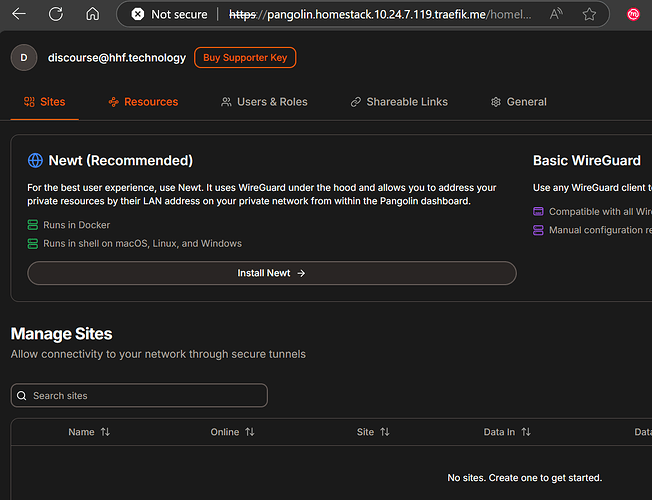This screenshot has height=500, width=652.
Task: Click discourse@hhf.technology account email
Action: point(117,57)
